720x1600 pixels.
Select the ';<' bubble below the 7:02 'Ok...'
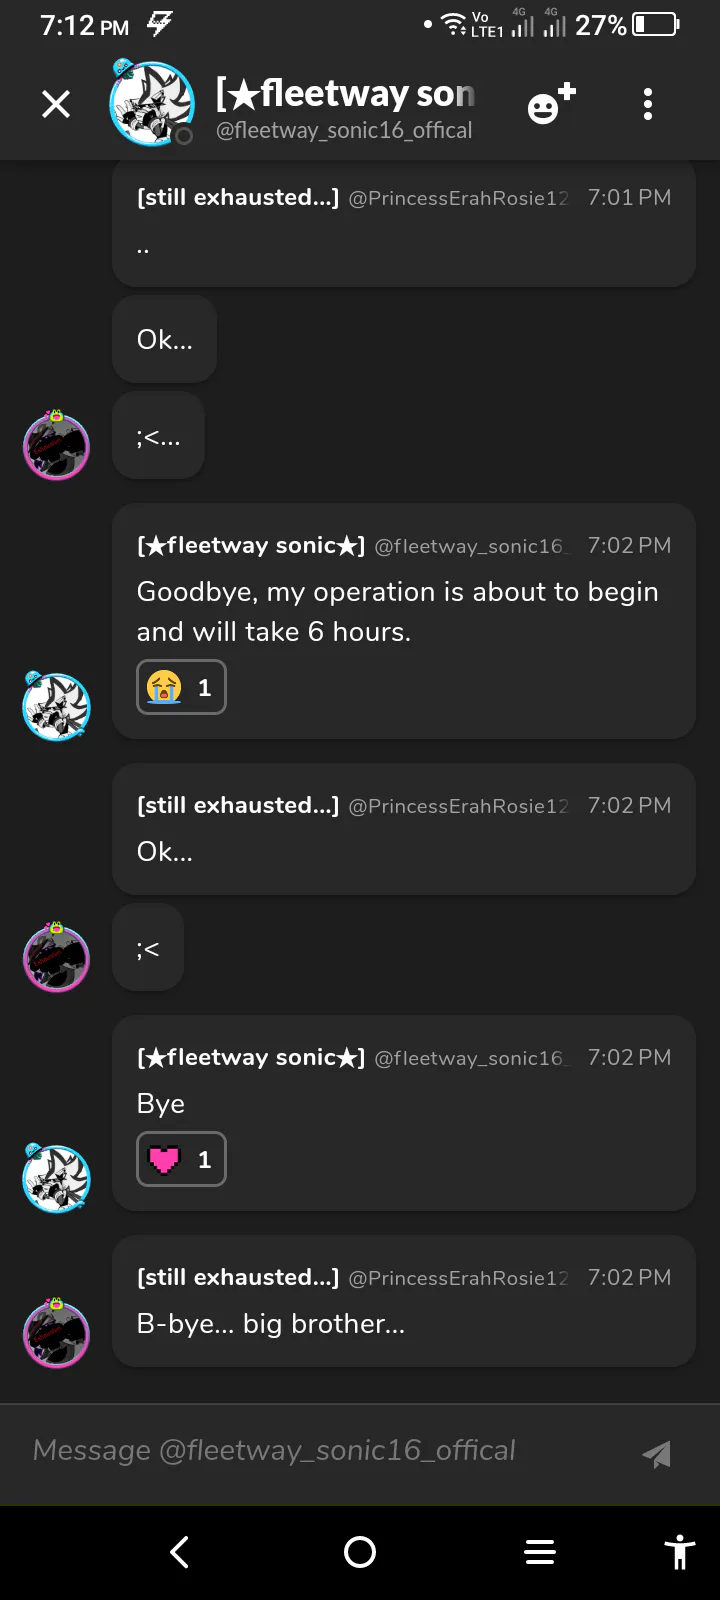click(x=148, y=947)
